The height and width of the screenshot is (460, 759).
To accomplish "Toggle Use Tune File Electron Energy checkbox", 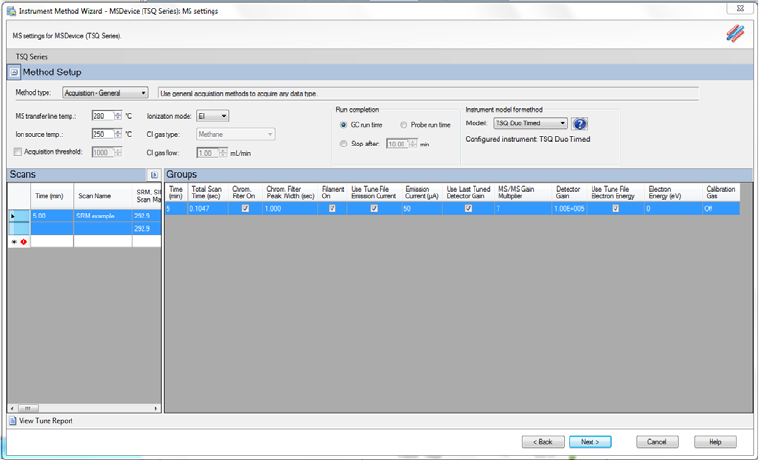I will 615,209.
